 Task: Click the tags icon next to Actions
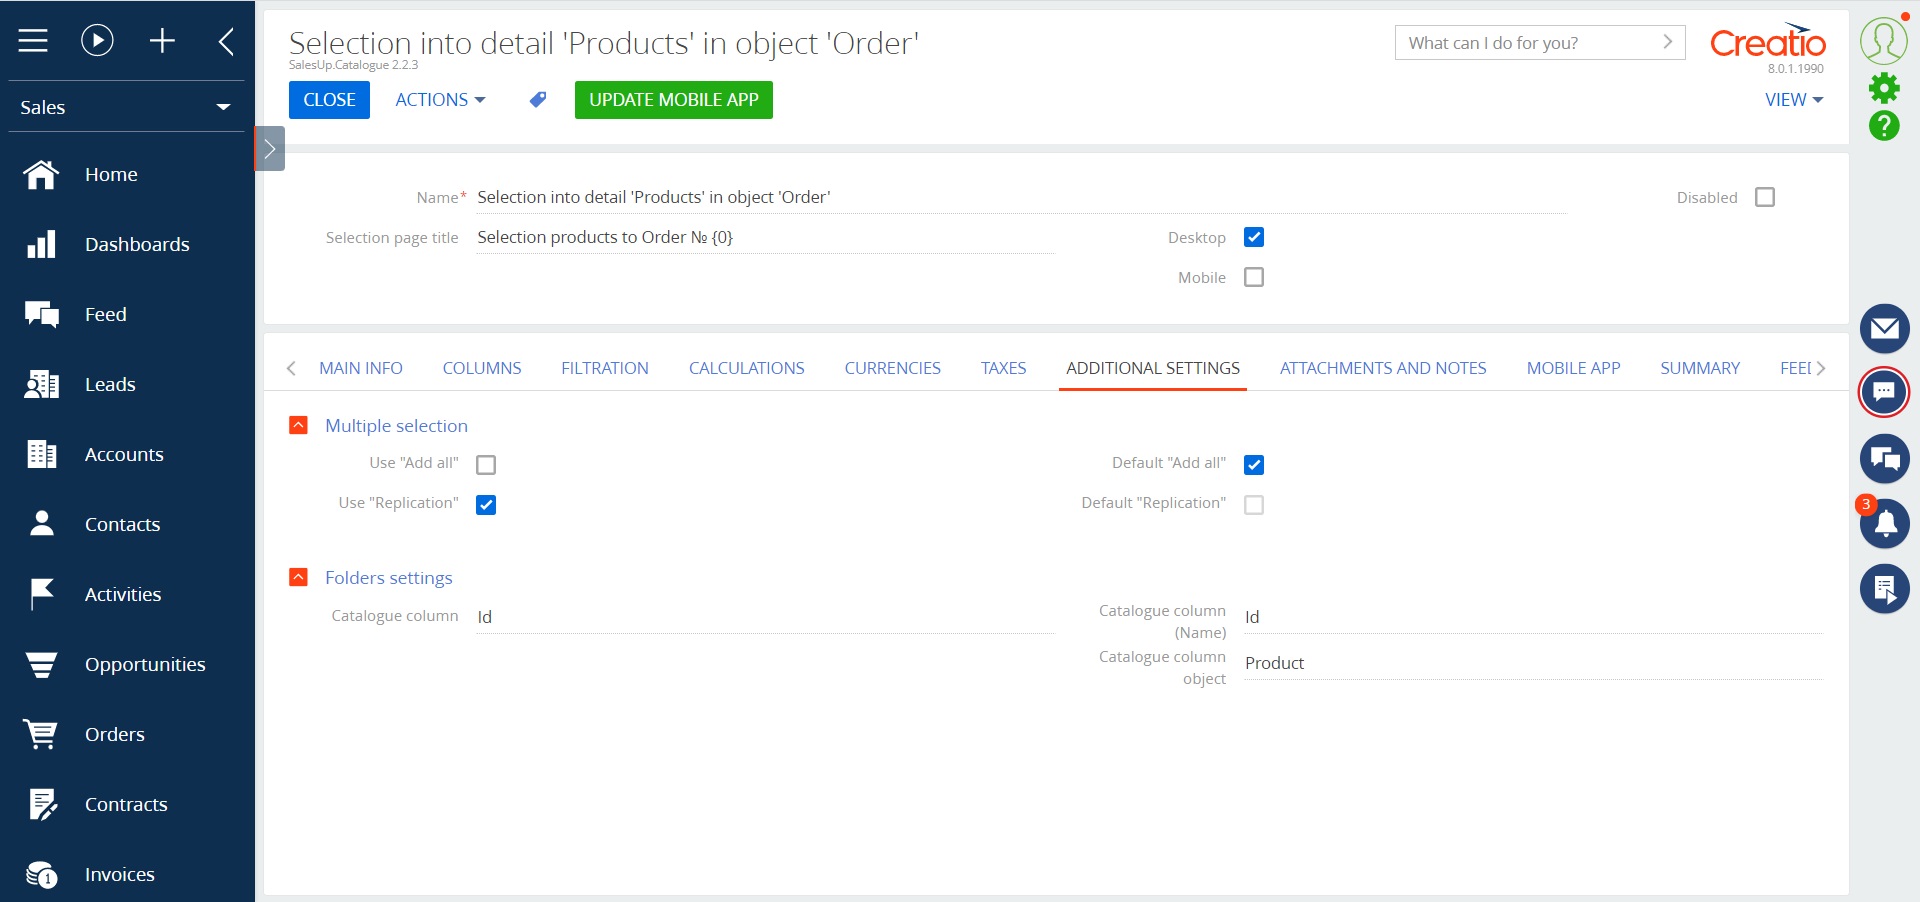click(x=537, y=100)
